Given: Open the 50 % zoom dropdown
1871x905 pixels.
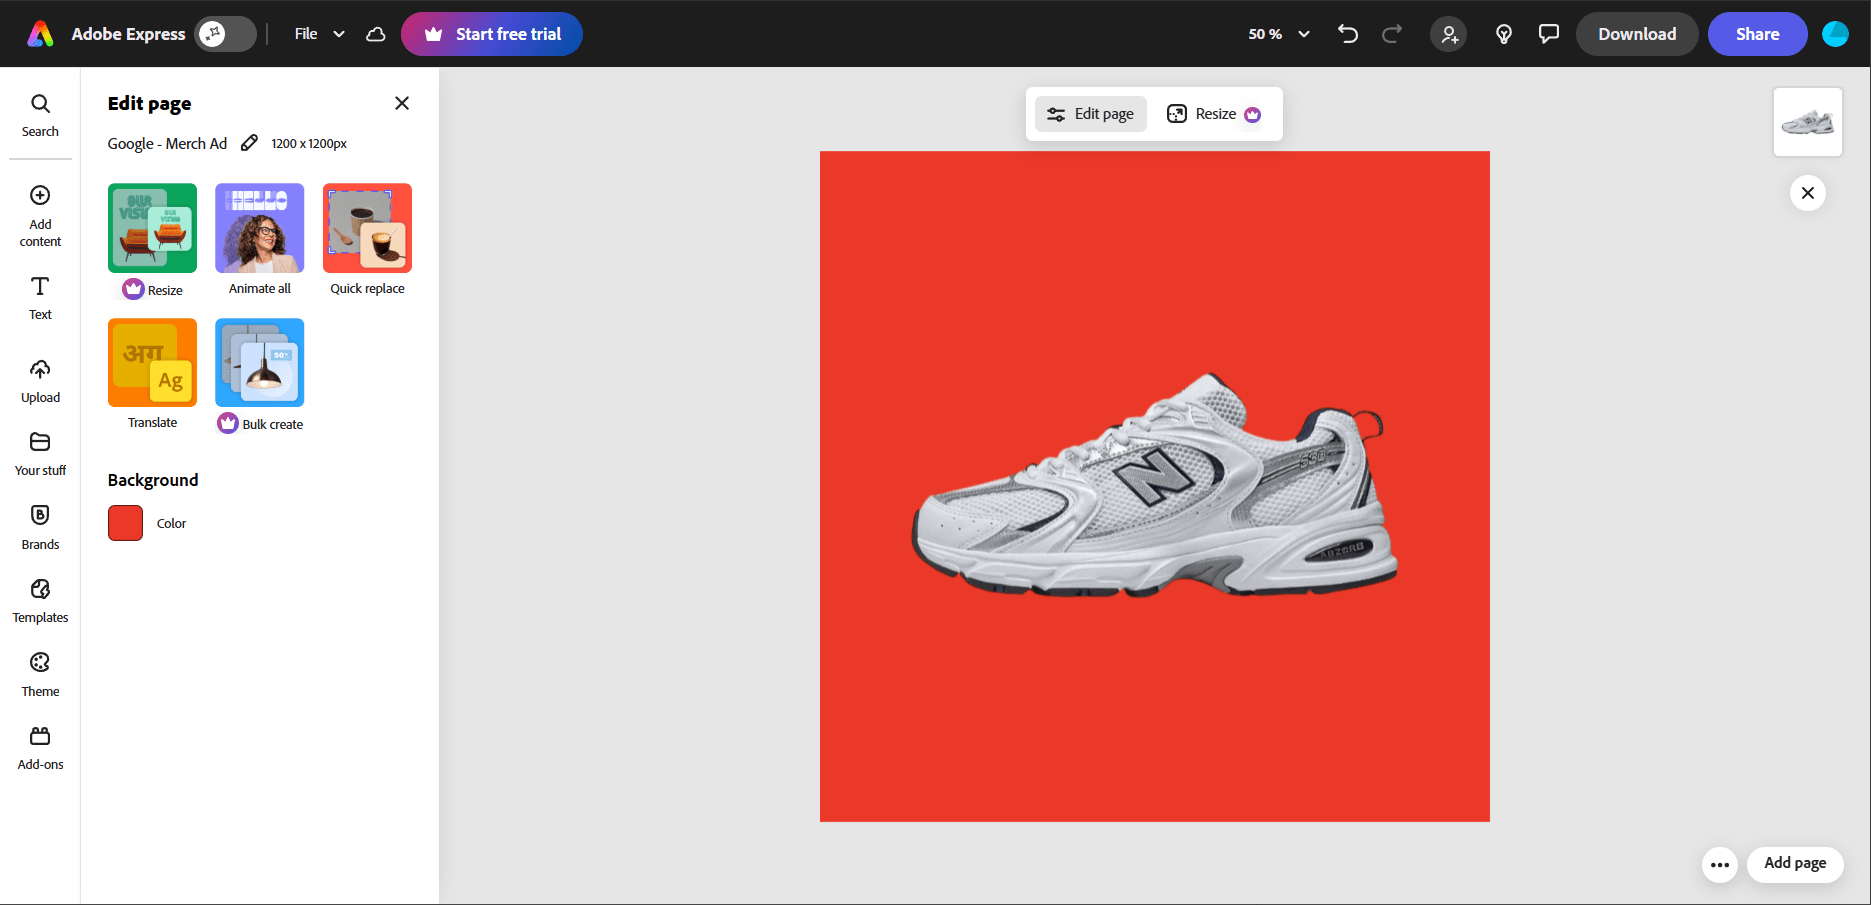Looking at the screenshot, I should point(1279,34).
